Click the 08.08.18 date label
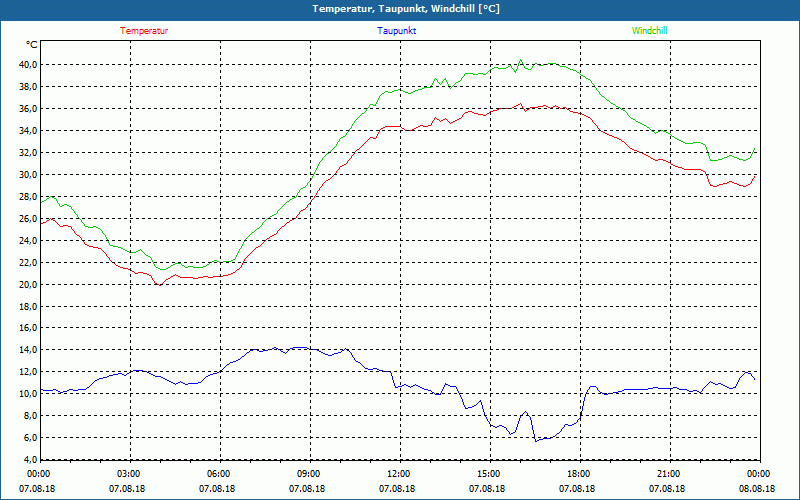Image resolution: width=800 pixels, height=500 pixels. 757,489
